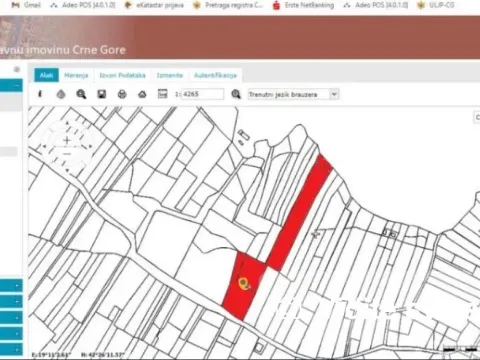Open the ULIP-CG bookmark
This screenshot has height=360, width=480.
coord(435,5)
